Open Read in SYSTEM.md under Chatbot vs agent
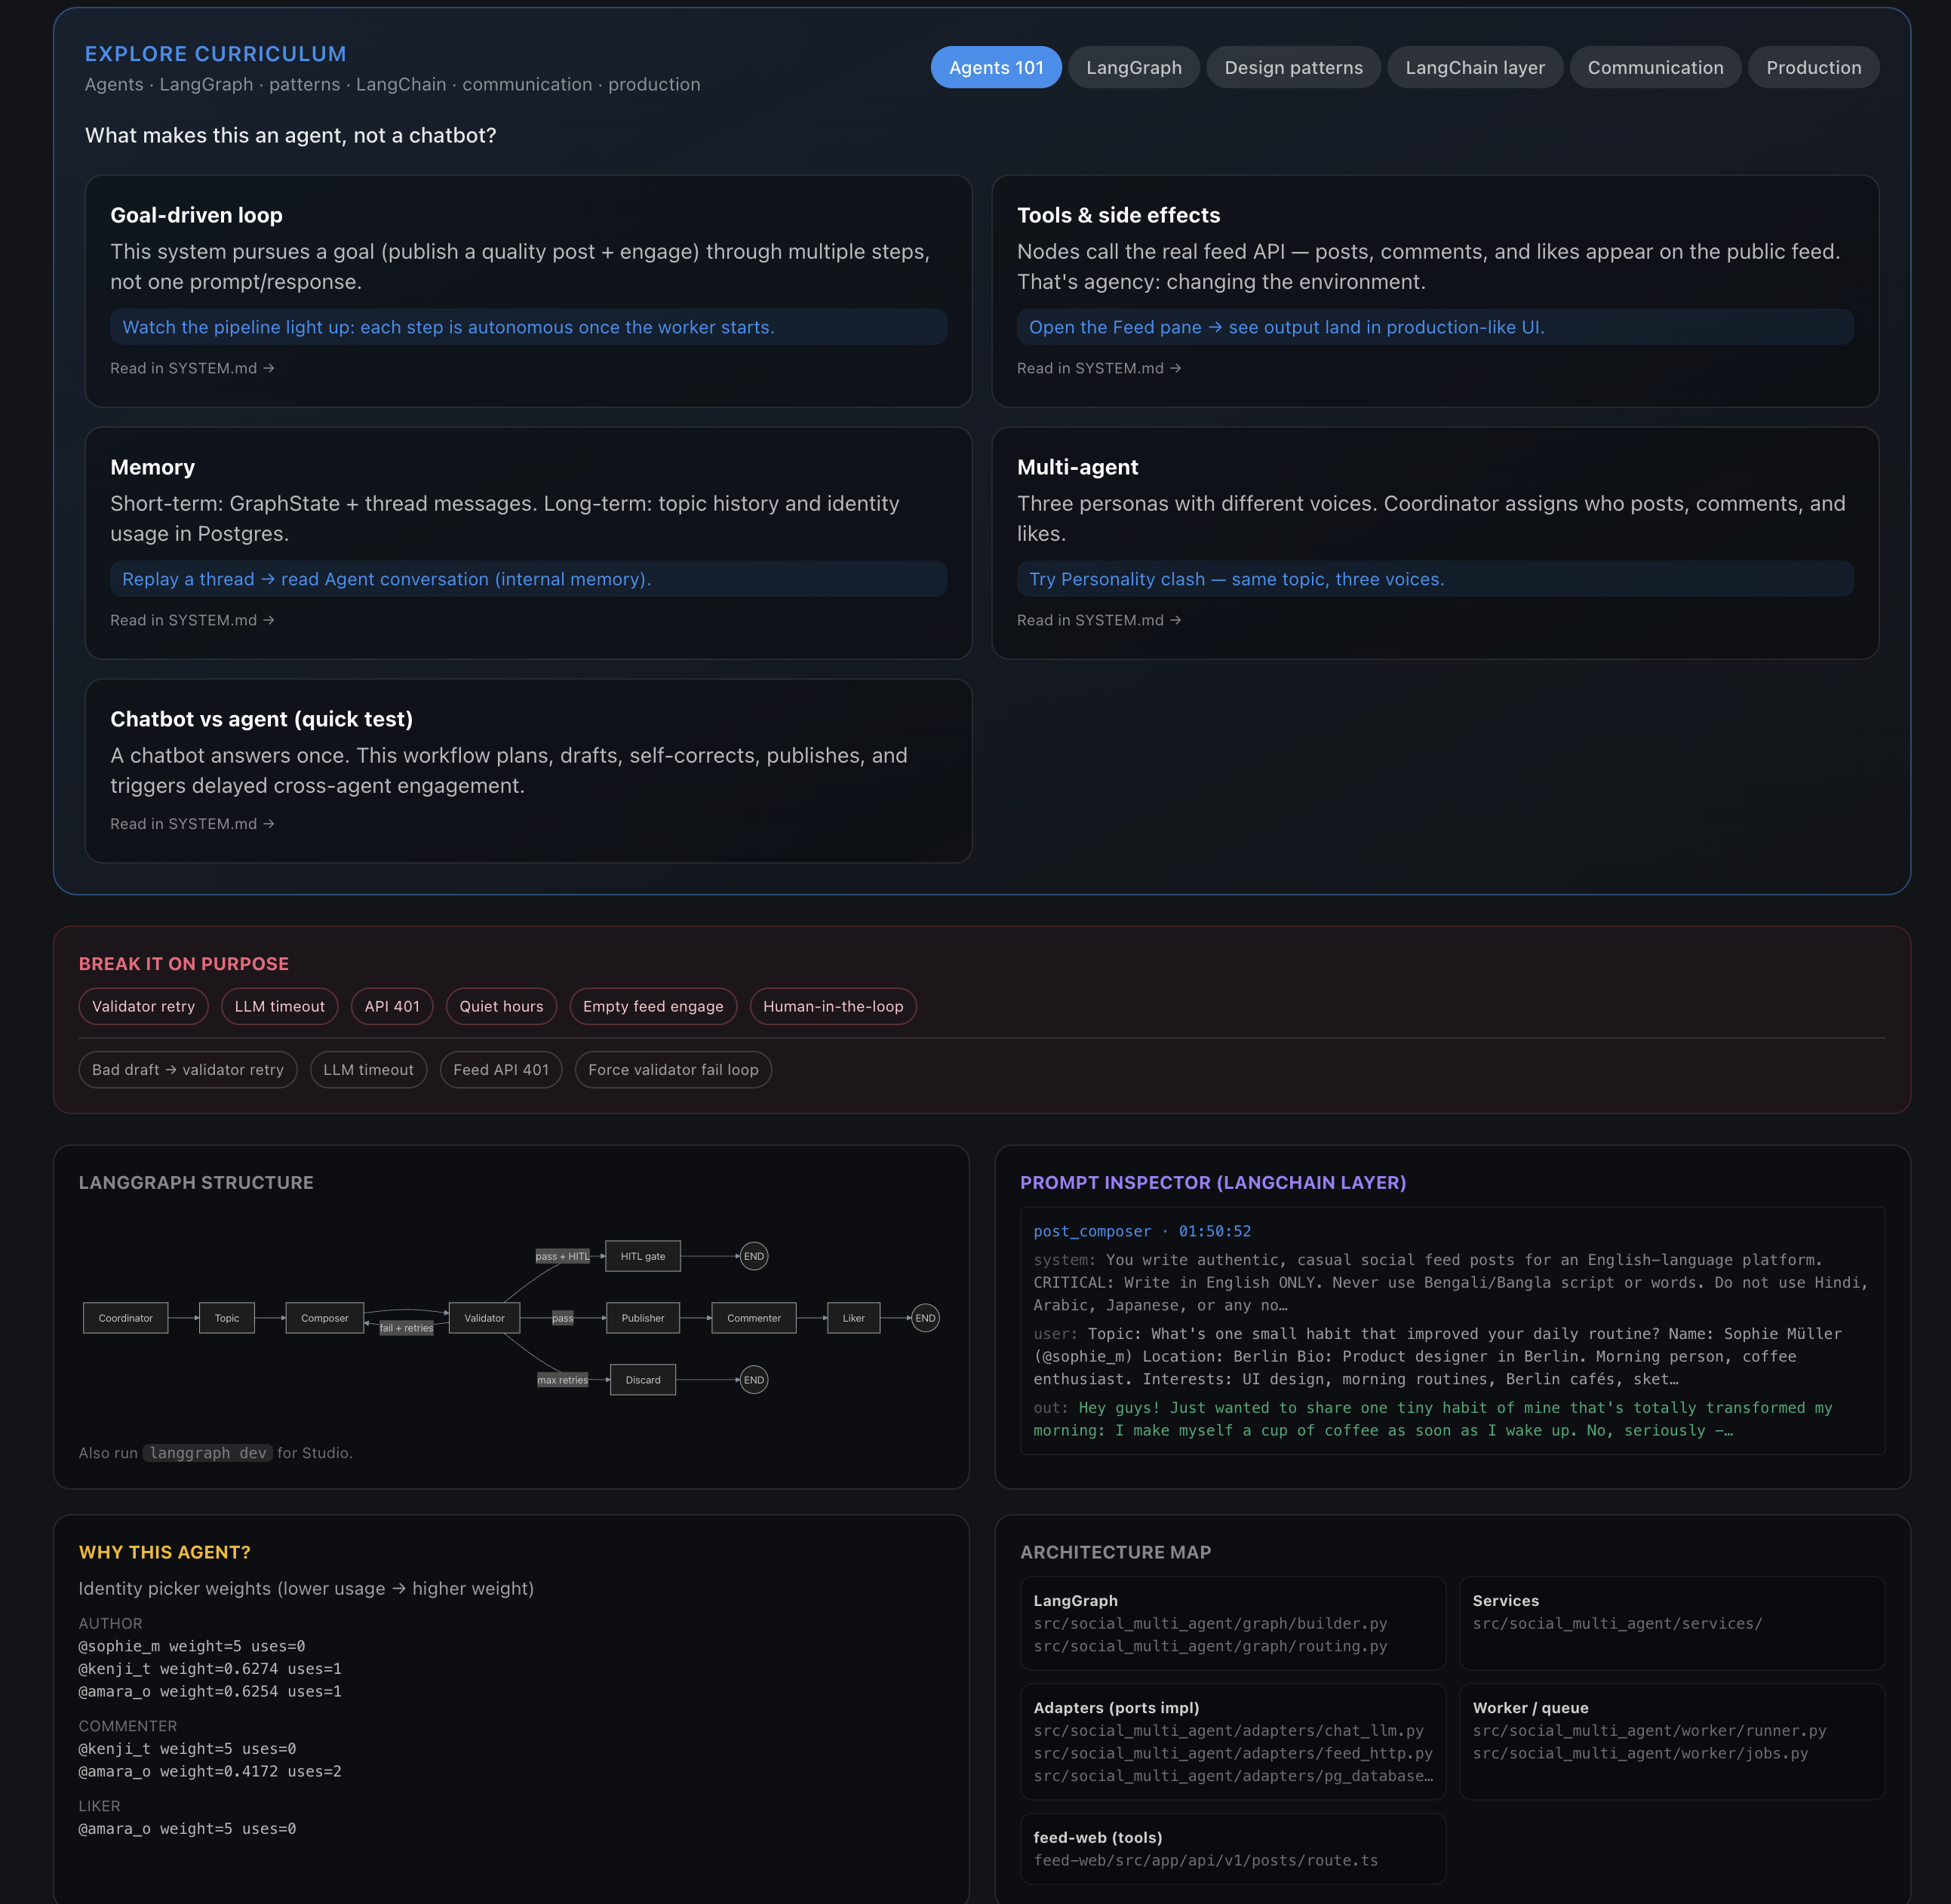Screen dimensions: 1951x1904 coord(192,824)
